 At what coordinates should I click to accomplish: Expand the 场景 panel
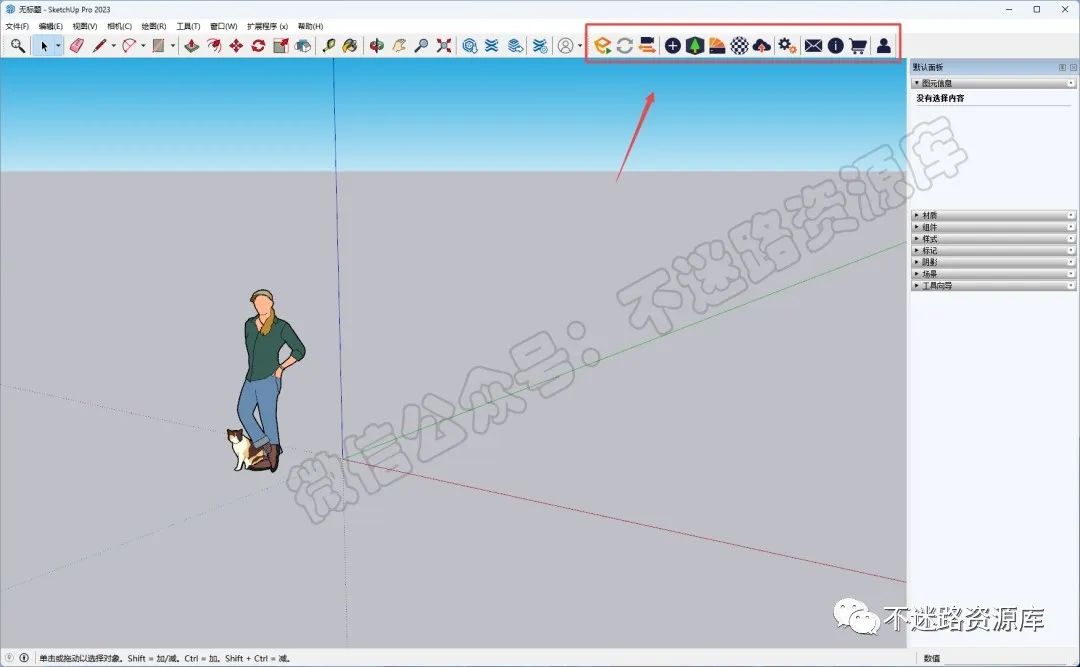(993, 274)
